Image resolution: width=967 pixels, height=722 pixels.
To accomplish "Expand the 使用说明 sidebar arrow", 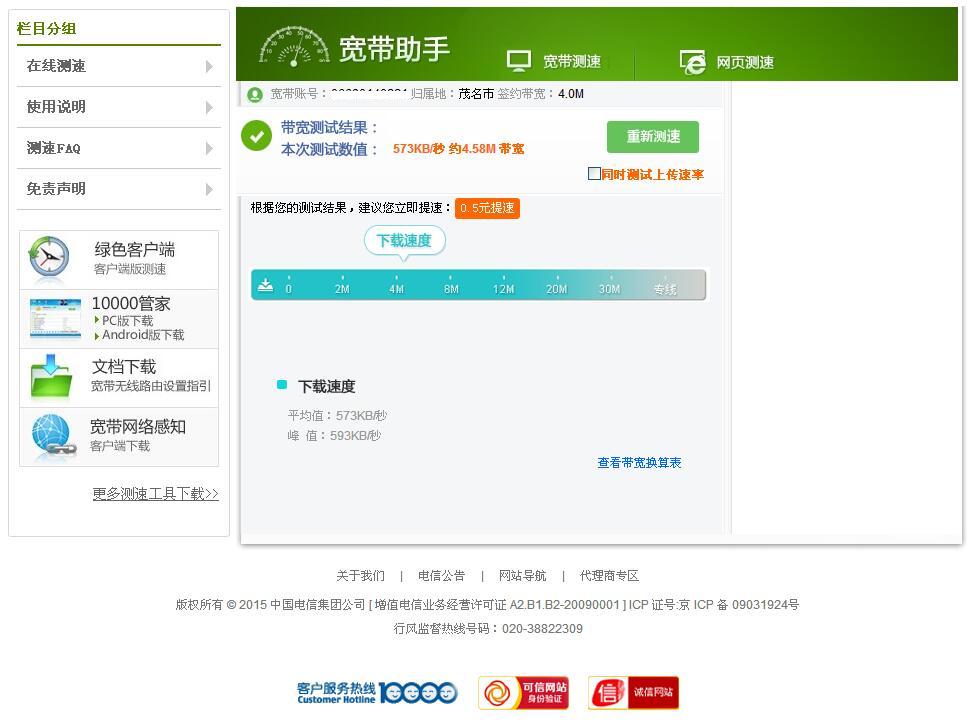I will [x=209, y=107].
